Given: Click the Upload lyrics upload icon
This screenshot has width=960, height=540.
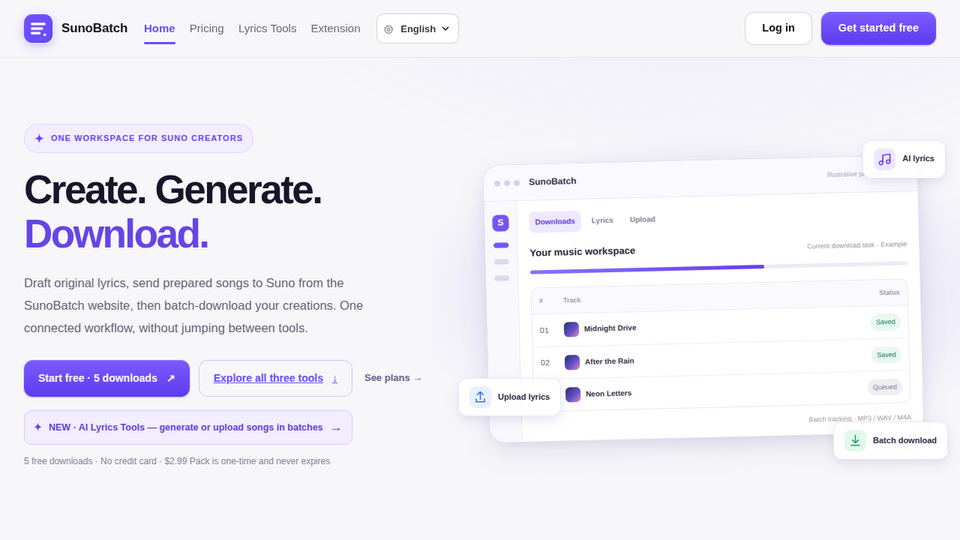Looking at the screenshot, I should tap(480, 397).
